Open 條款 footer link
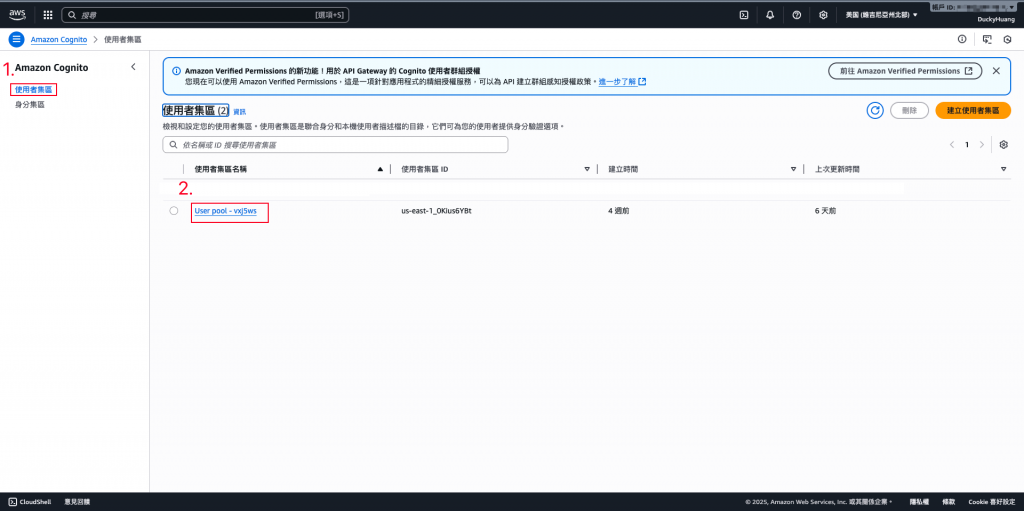The image size is (1024, 511). pos(948,502)
